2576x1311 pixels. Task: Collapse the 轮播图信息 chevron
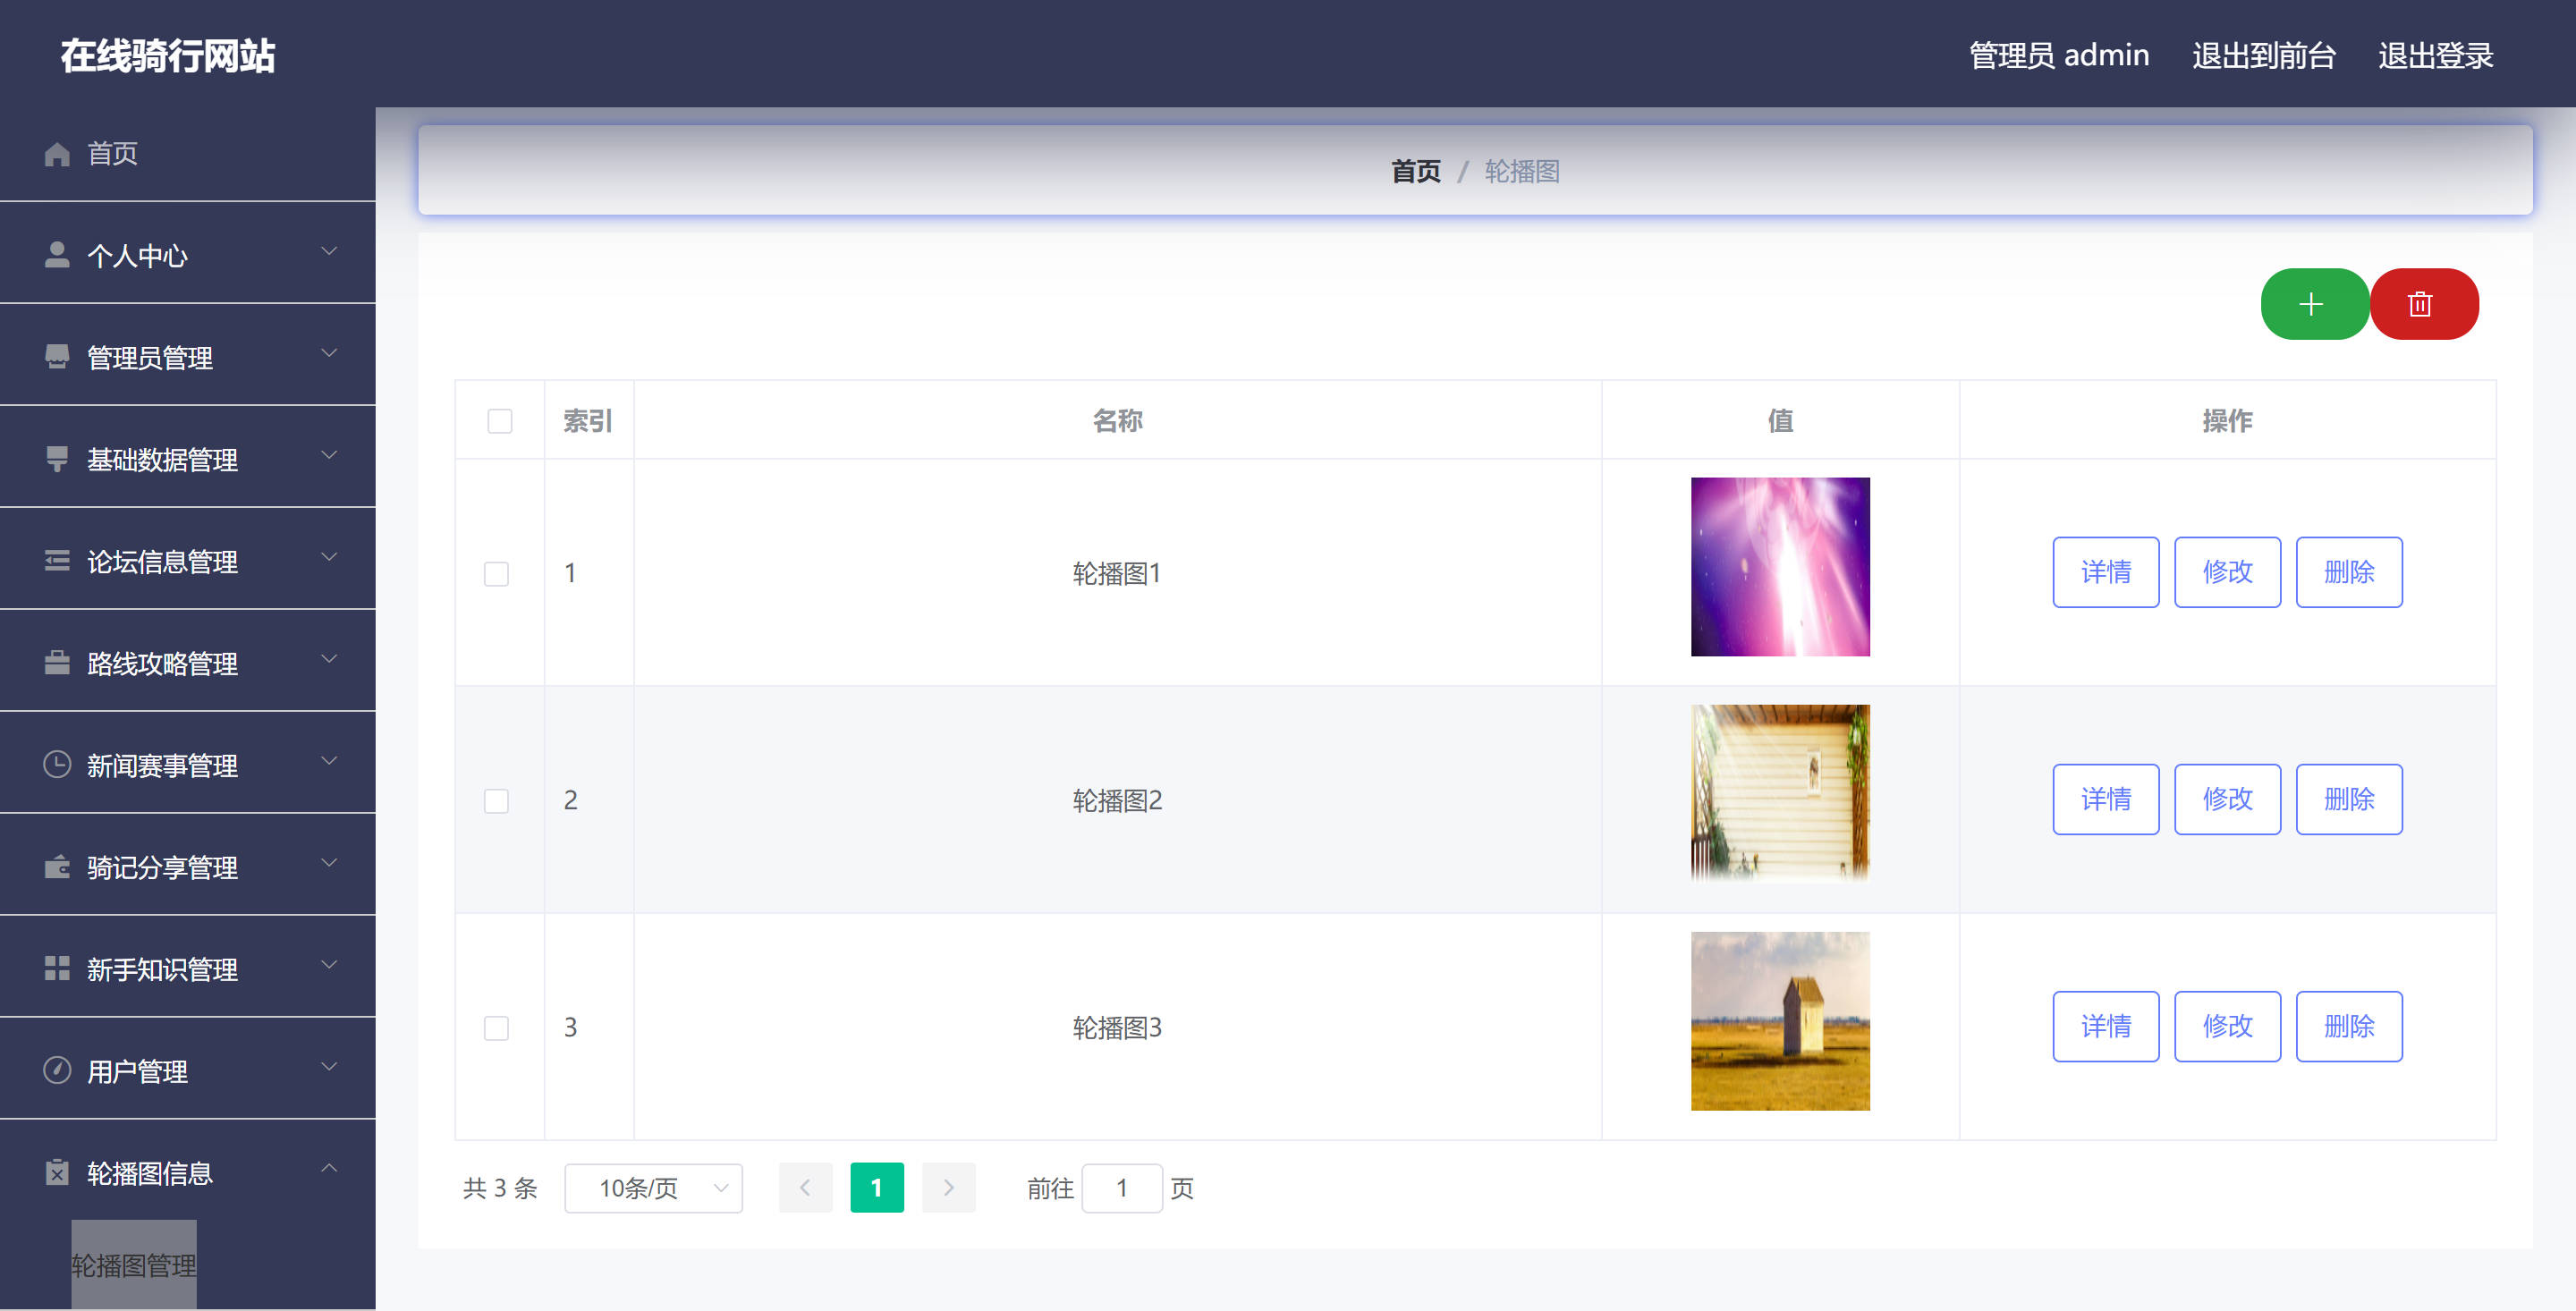[329, 1170]
